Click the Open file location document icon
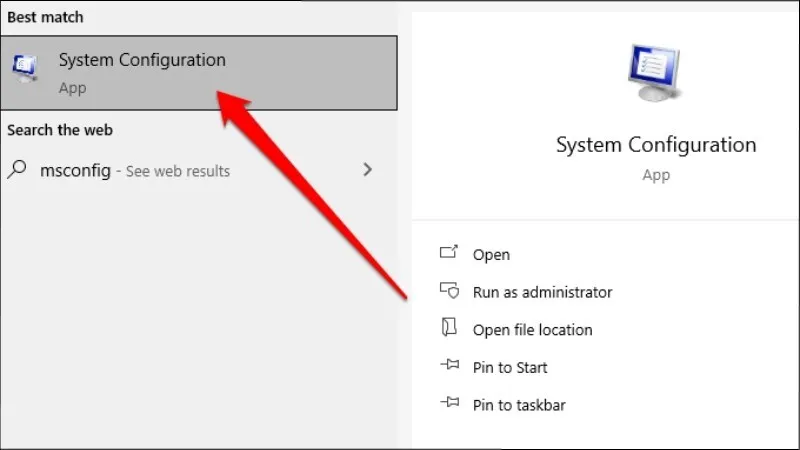 pos(449,329)
